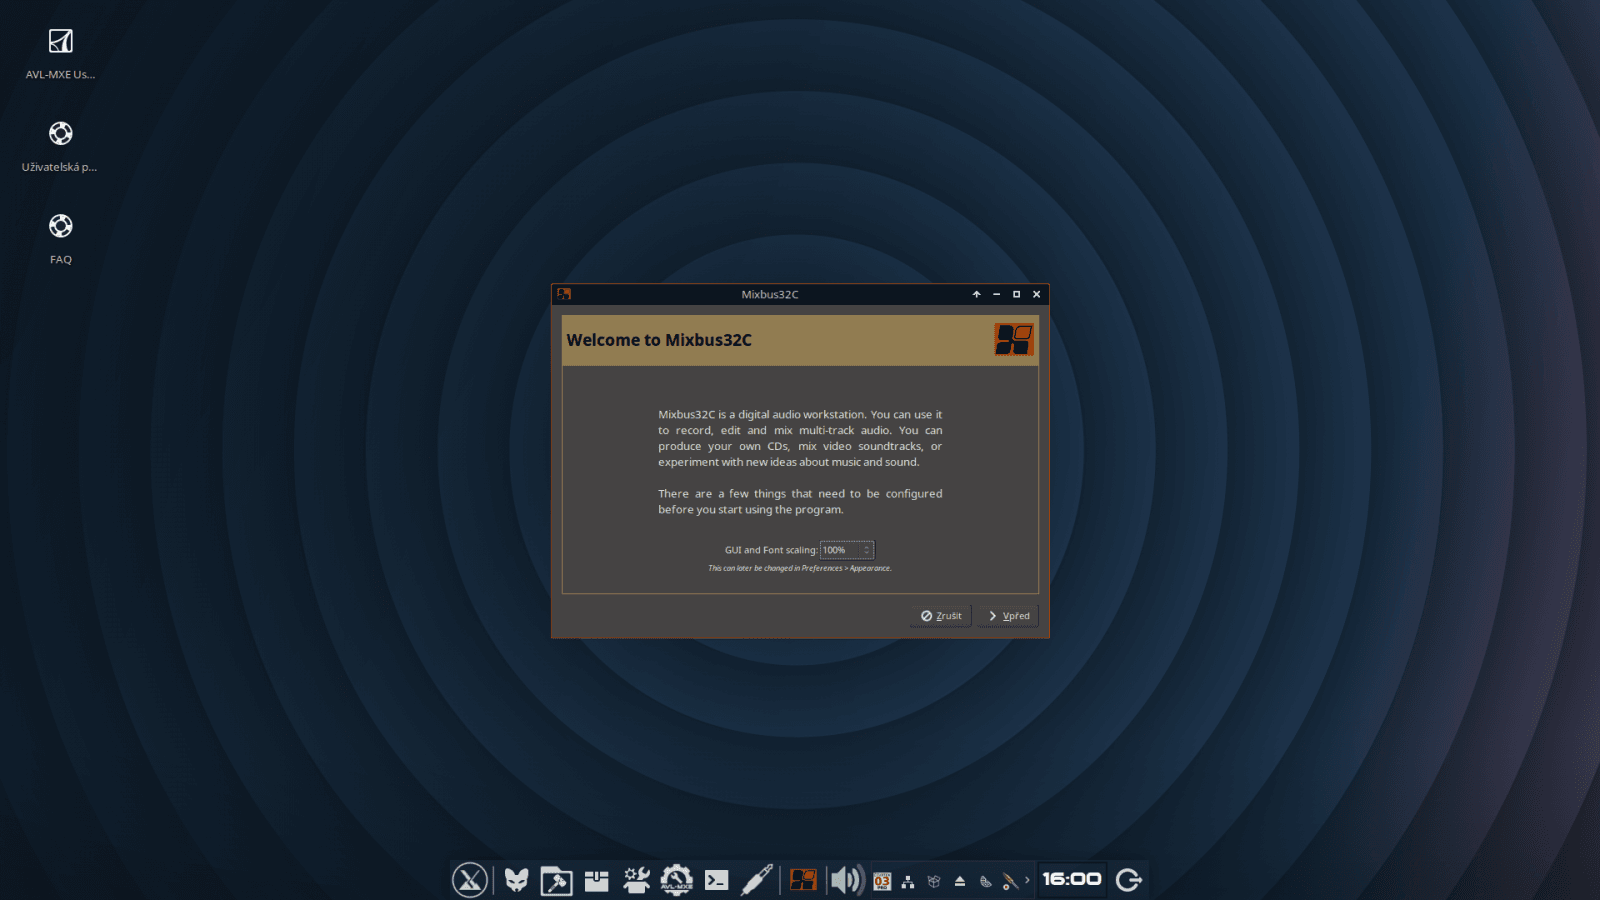Launch the Firefox browser from the taskbar

[515, 880]
